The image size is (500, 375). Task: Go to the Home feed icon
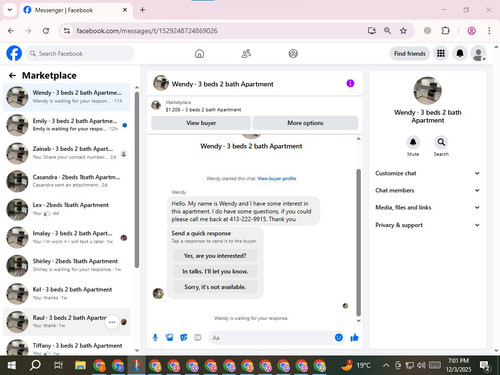pos(199,53)
